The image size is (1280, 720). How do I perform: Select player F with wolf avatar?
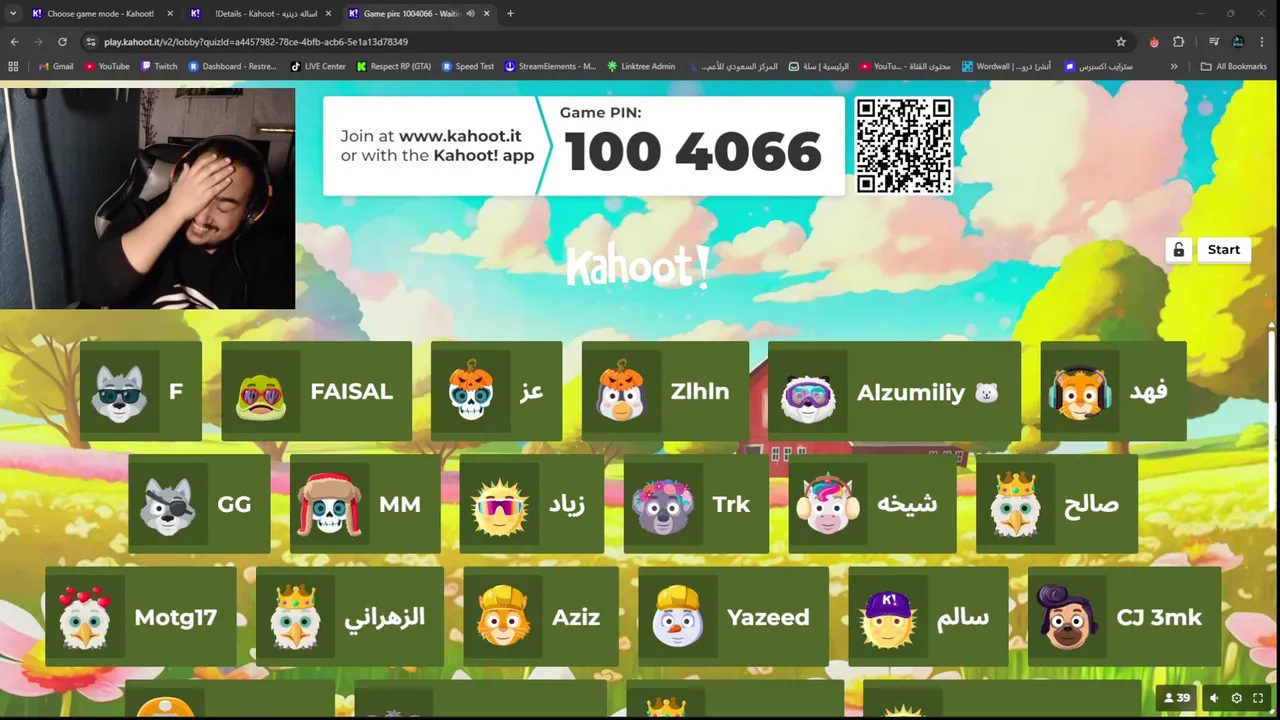(119, 392)
